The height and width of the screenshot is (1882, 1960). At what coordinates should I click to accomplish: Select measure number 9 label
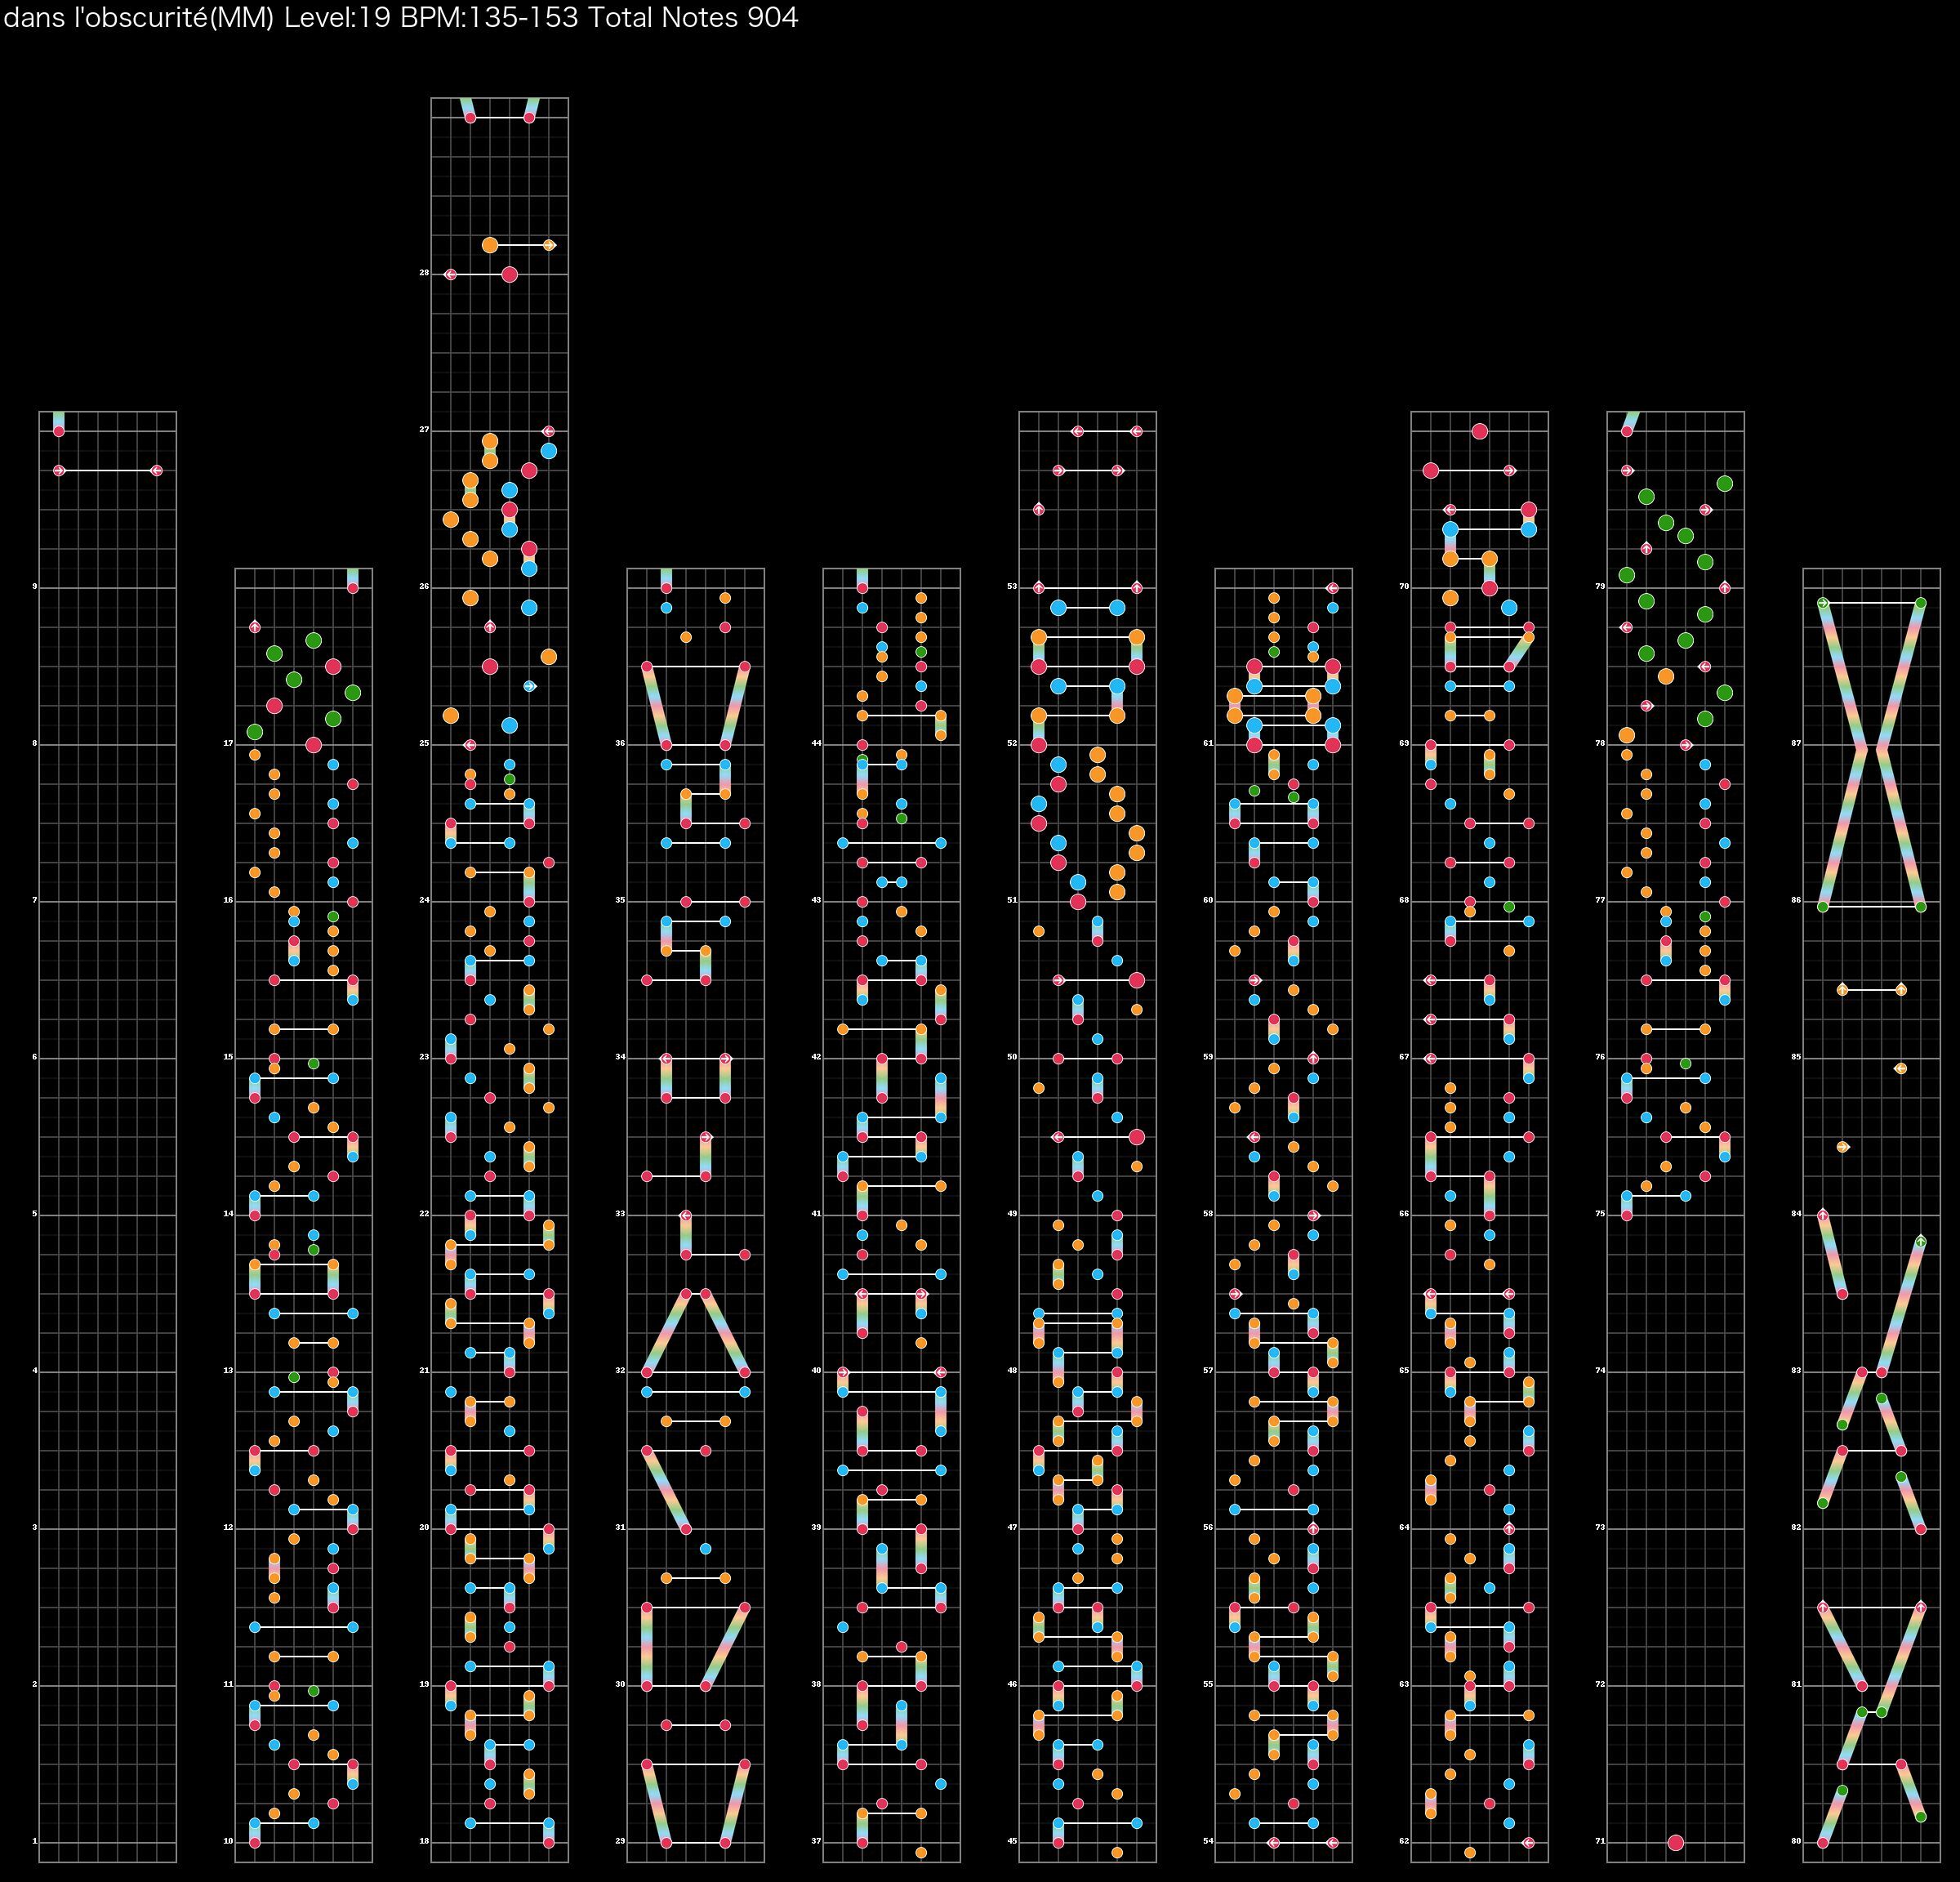[x=34, y=587]
